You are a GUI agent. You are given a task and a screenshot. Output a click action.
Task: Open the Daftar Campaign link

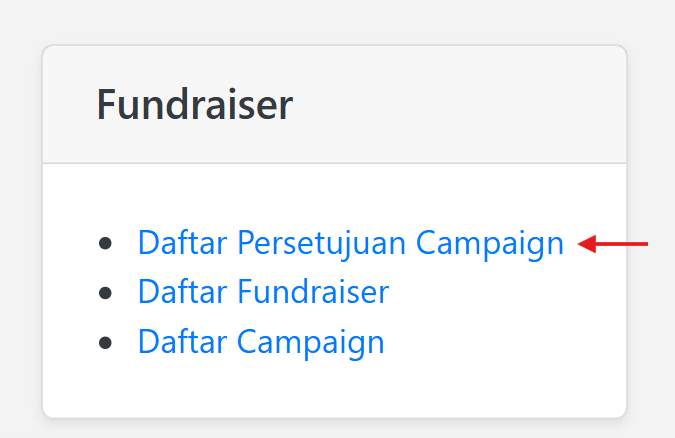[261, 341]
